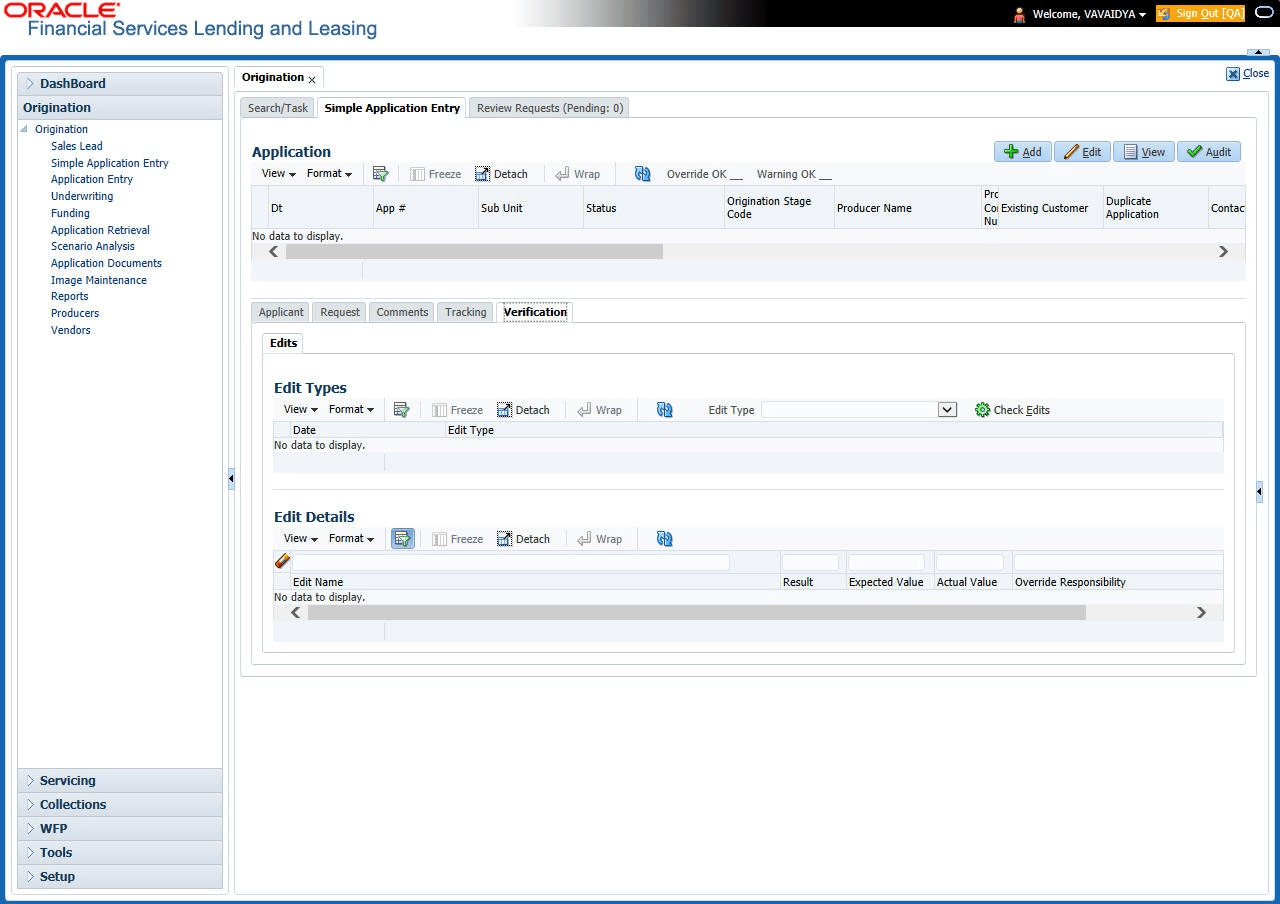This screenshot has width=1280, height=904.
Task: Collapse the Origination tree node
Action: 24,129
